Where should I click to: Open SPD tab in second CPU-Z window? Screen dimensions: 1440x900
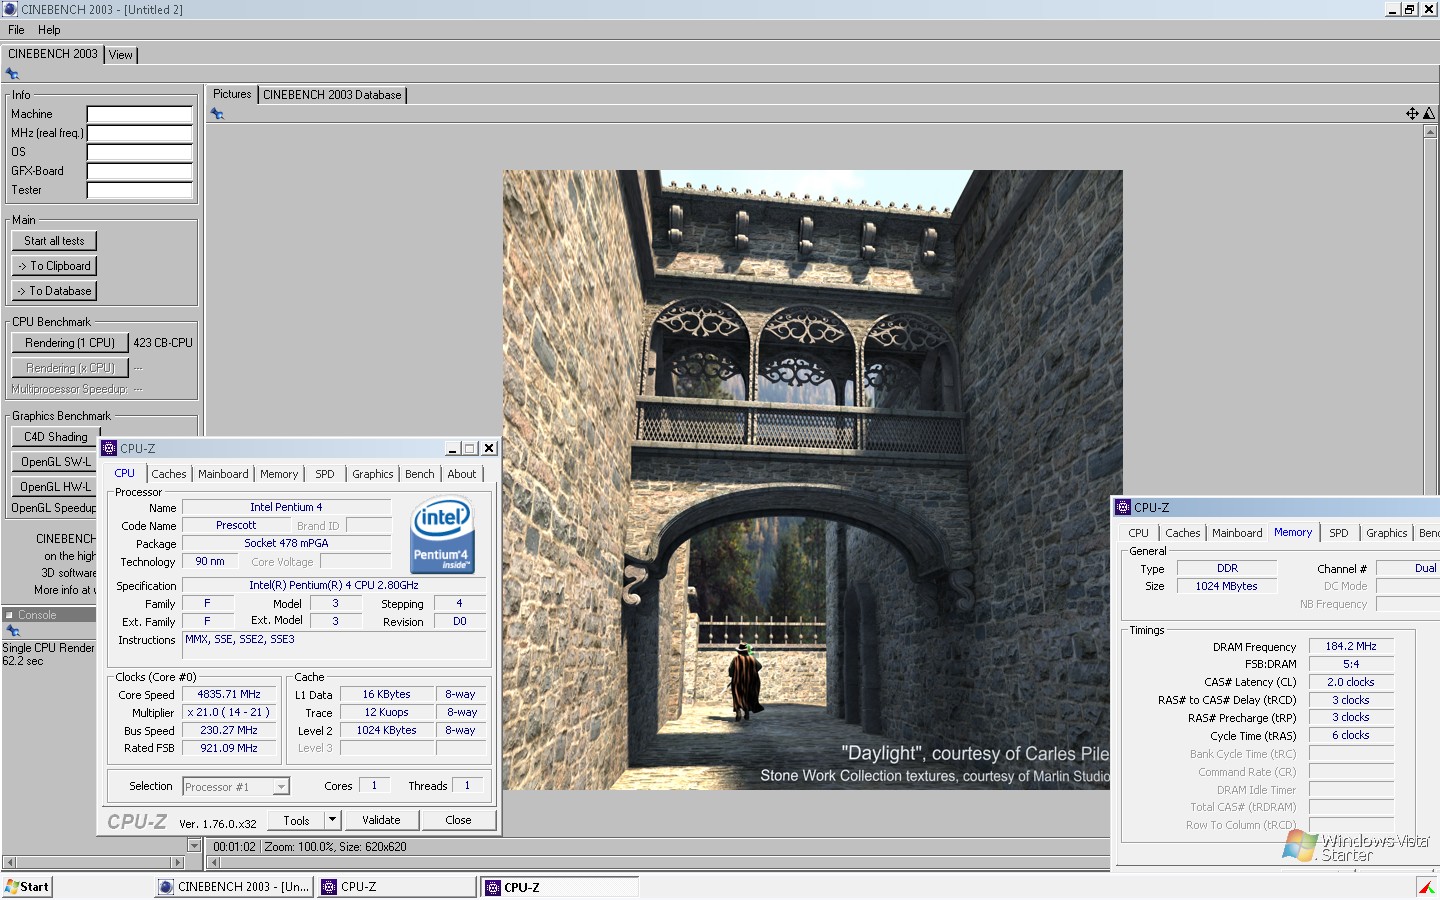(1339, 533)
